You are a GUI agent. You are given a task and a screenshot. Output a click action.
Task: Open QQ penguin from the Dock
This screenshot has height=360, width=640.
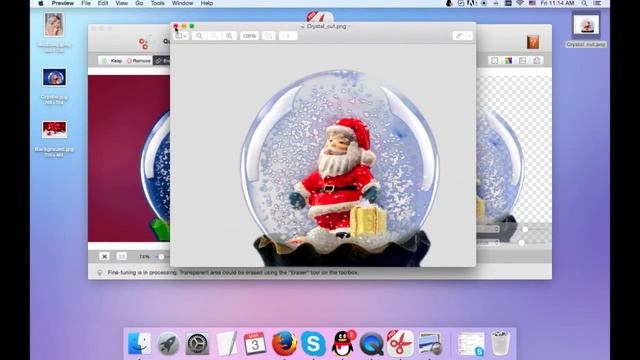pyautogui.click(x=343, y=343)
